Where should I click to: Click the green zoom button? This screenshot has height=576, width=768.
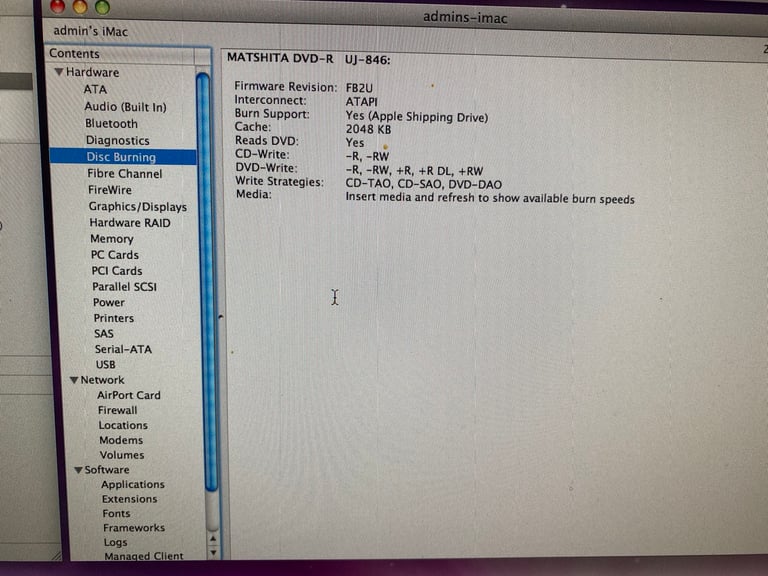[102, 6]
